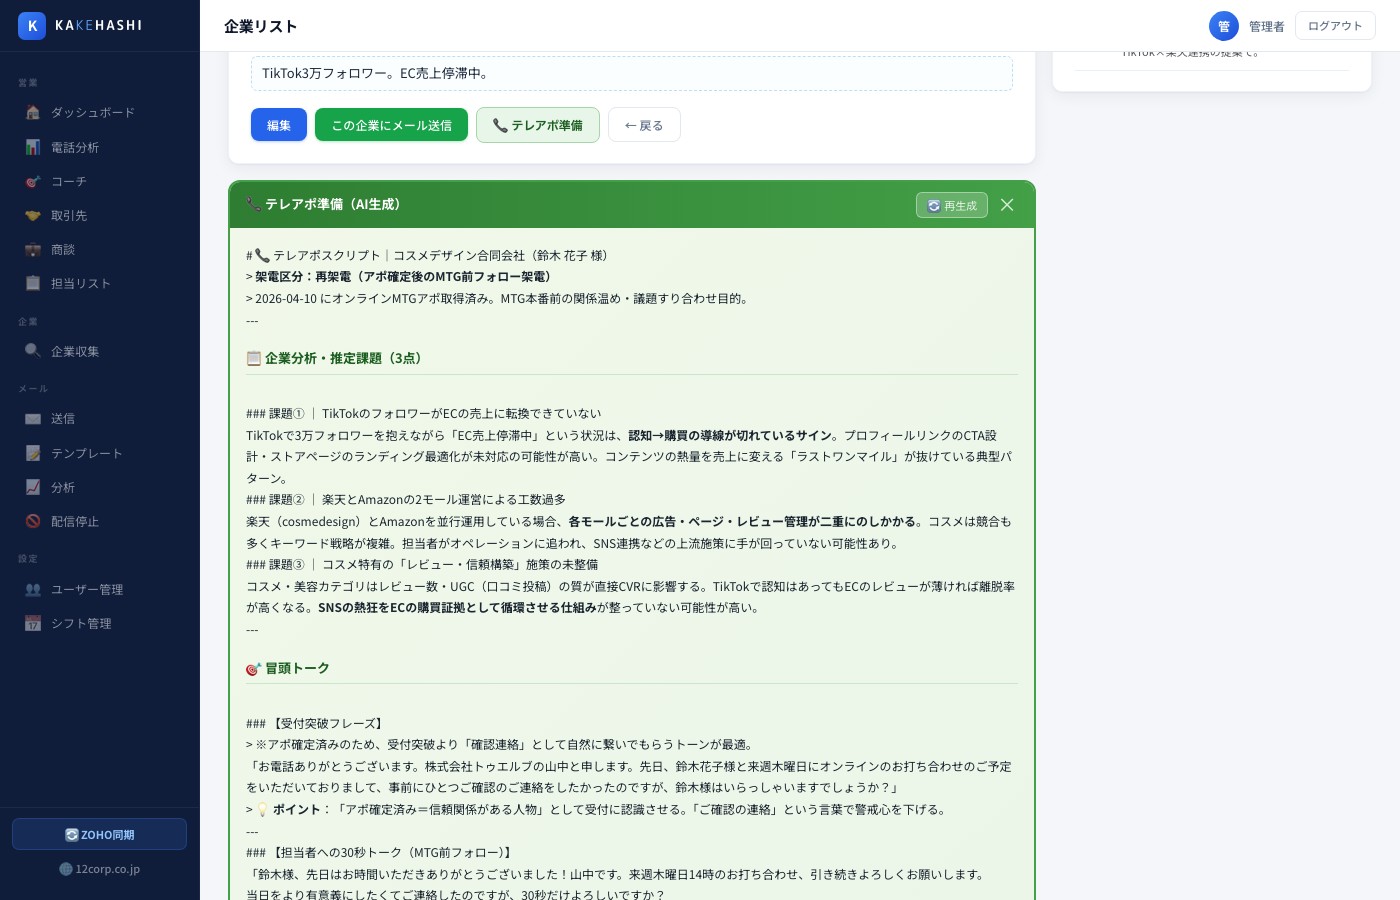Screen dimensions: 1400x900
Task: Select the 電話分析 bar chart icon
Action: 33,147
